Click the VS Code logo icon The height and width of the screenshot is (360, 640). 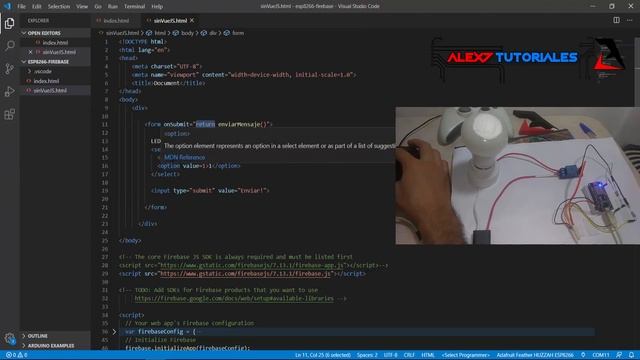7,6
